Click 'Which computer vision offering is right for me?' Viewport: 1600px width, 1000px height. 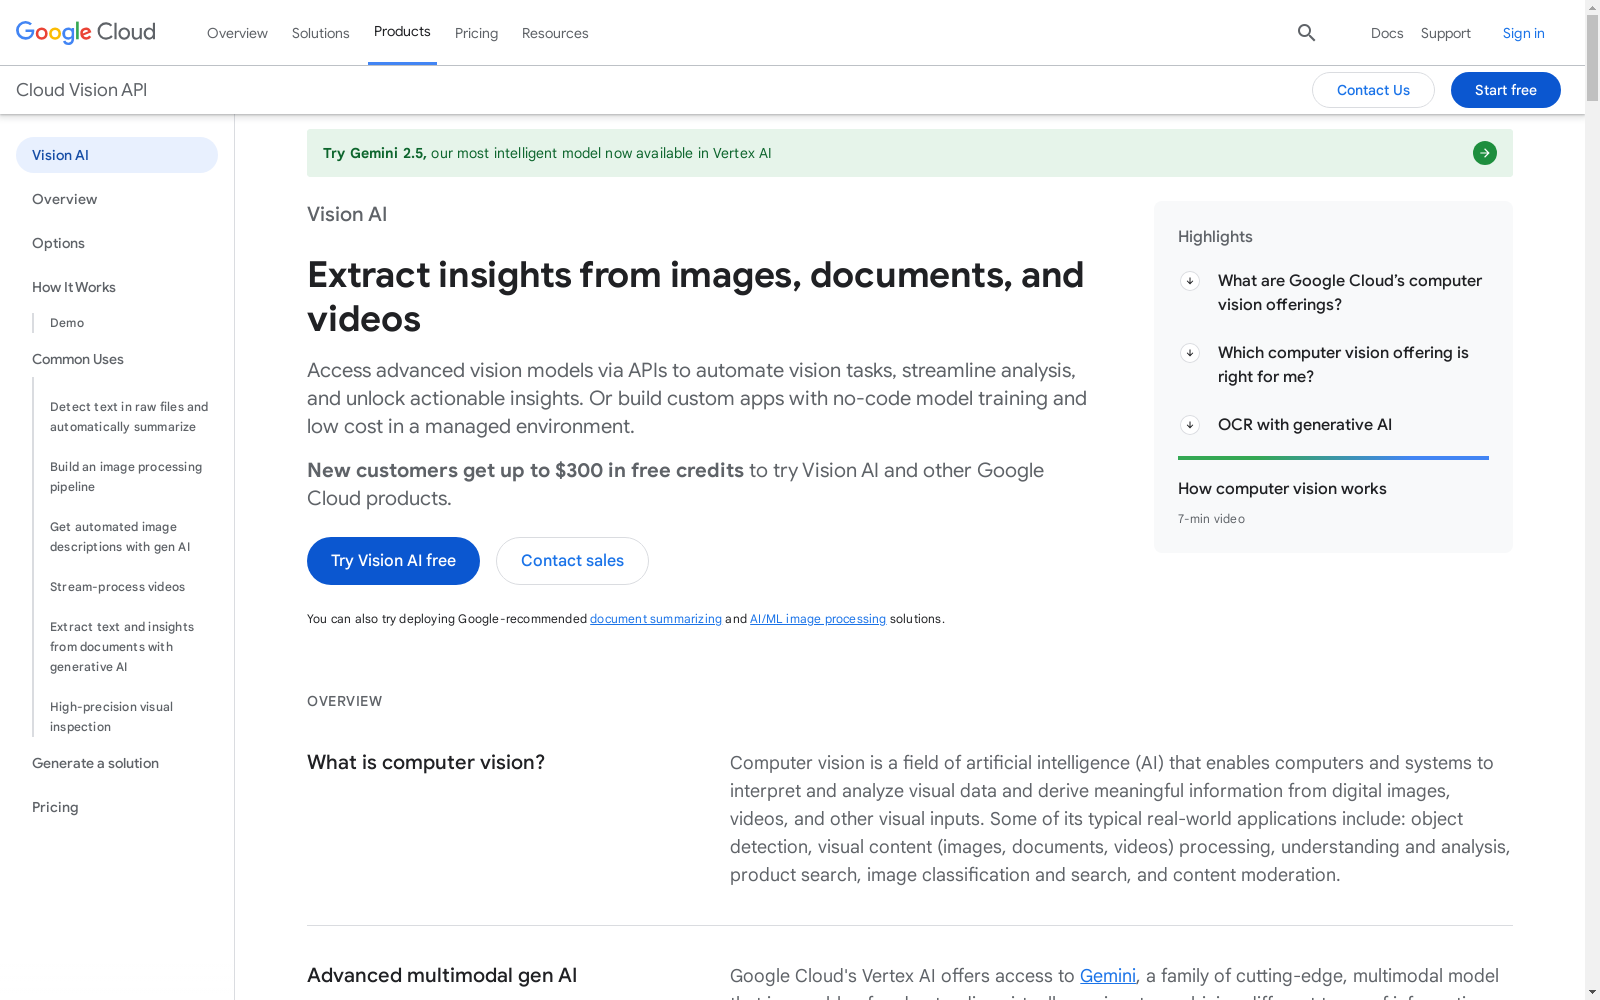(1343, 365)
